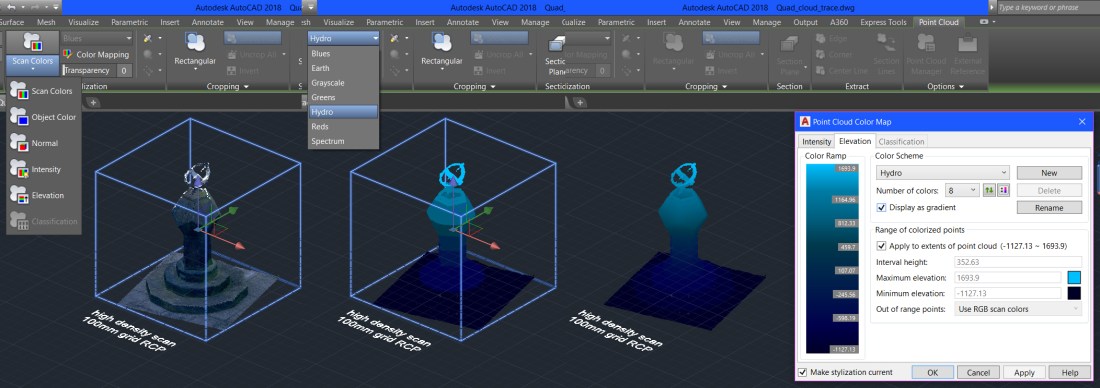
Task: Pick Blues from the open scheme list
Action: 343,53
